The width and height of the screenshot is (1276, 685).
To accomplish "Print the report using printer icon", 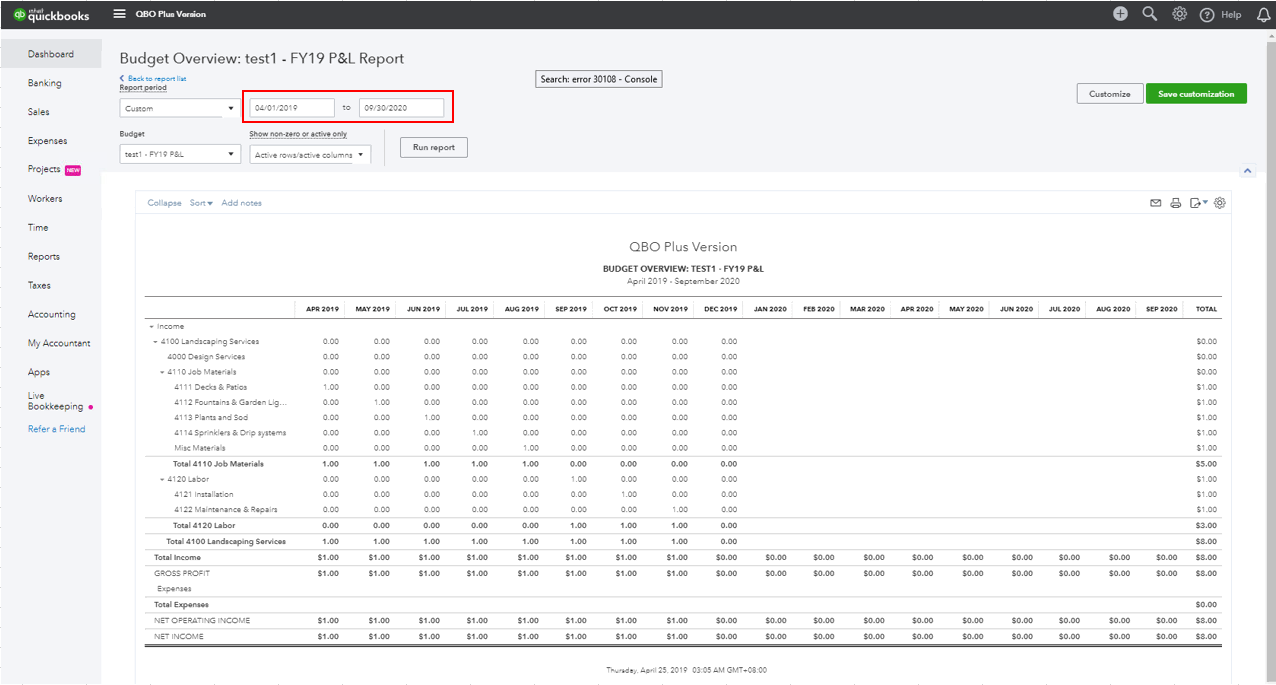I will click(x=1176, y=203).
